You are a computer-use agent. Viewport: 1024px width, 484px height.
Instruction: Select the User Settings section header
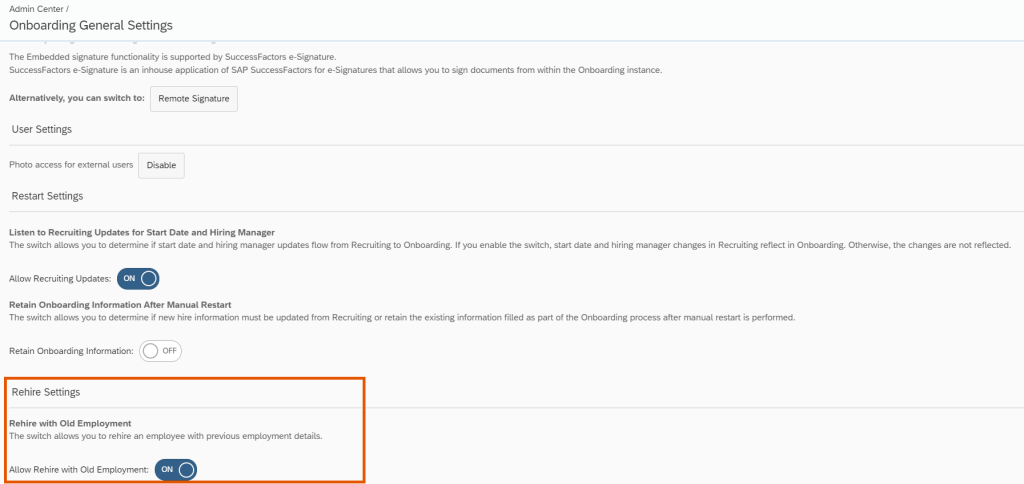tap(41, 130)
